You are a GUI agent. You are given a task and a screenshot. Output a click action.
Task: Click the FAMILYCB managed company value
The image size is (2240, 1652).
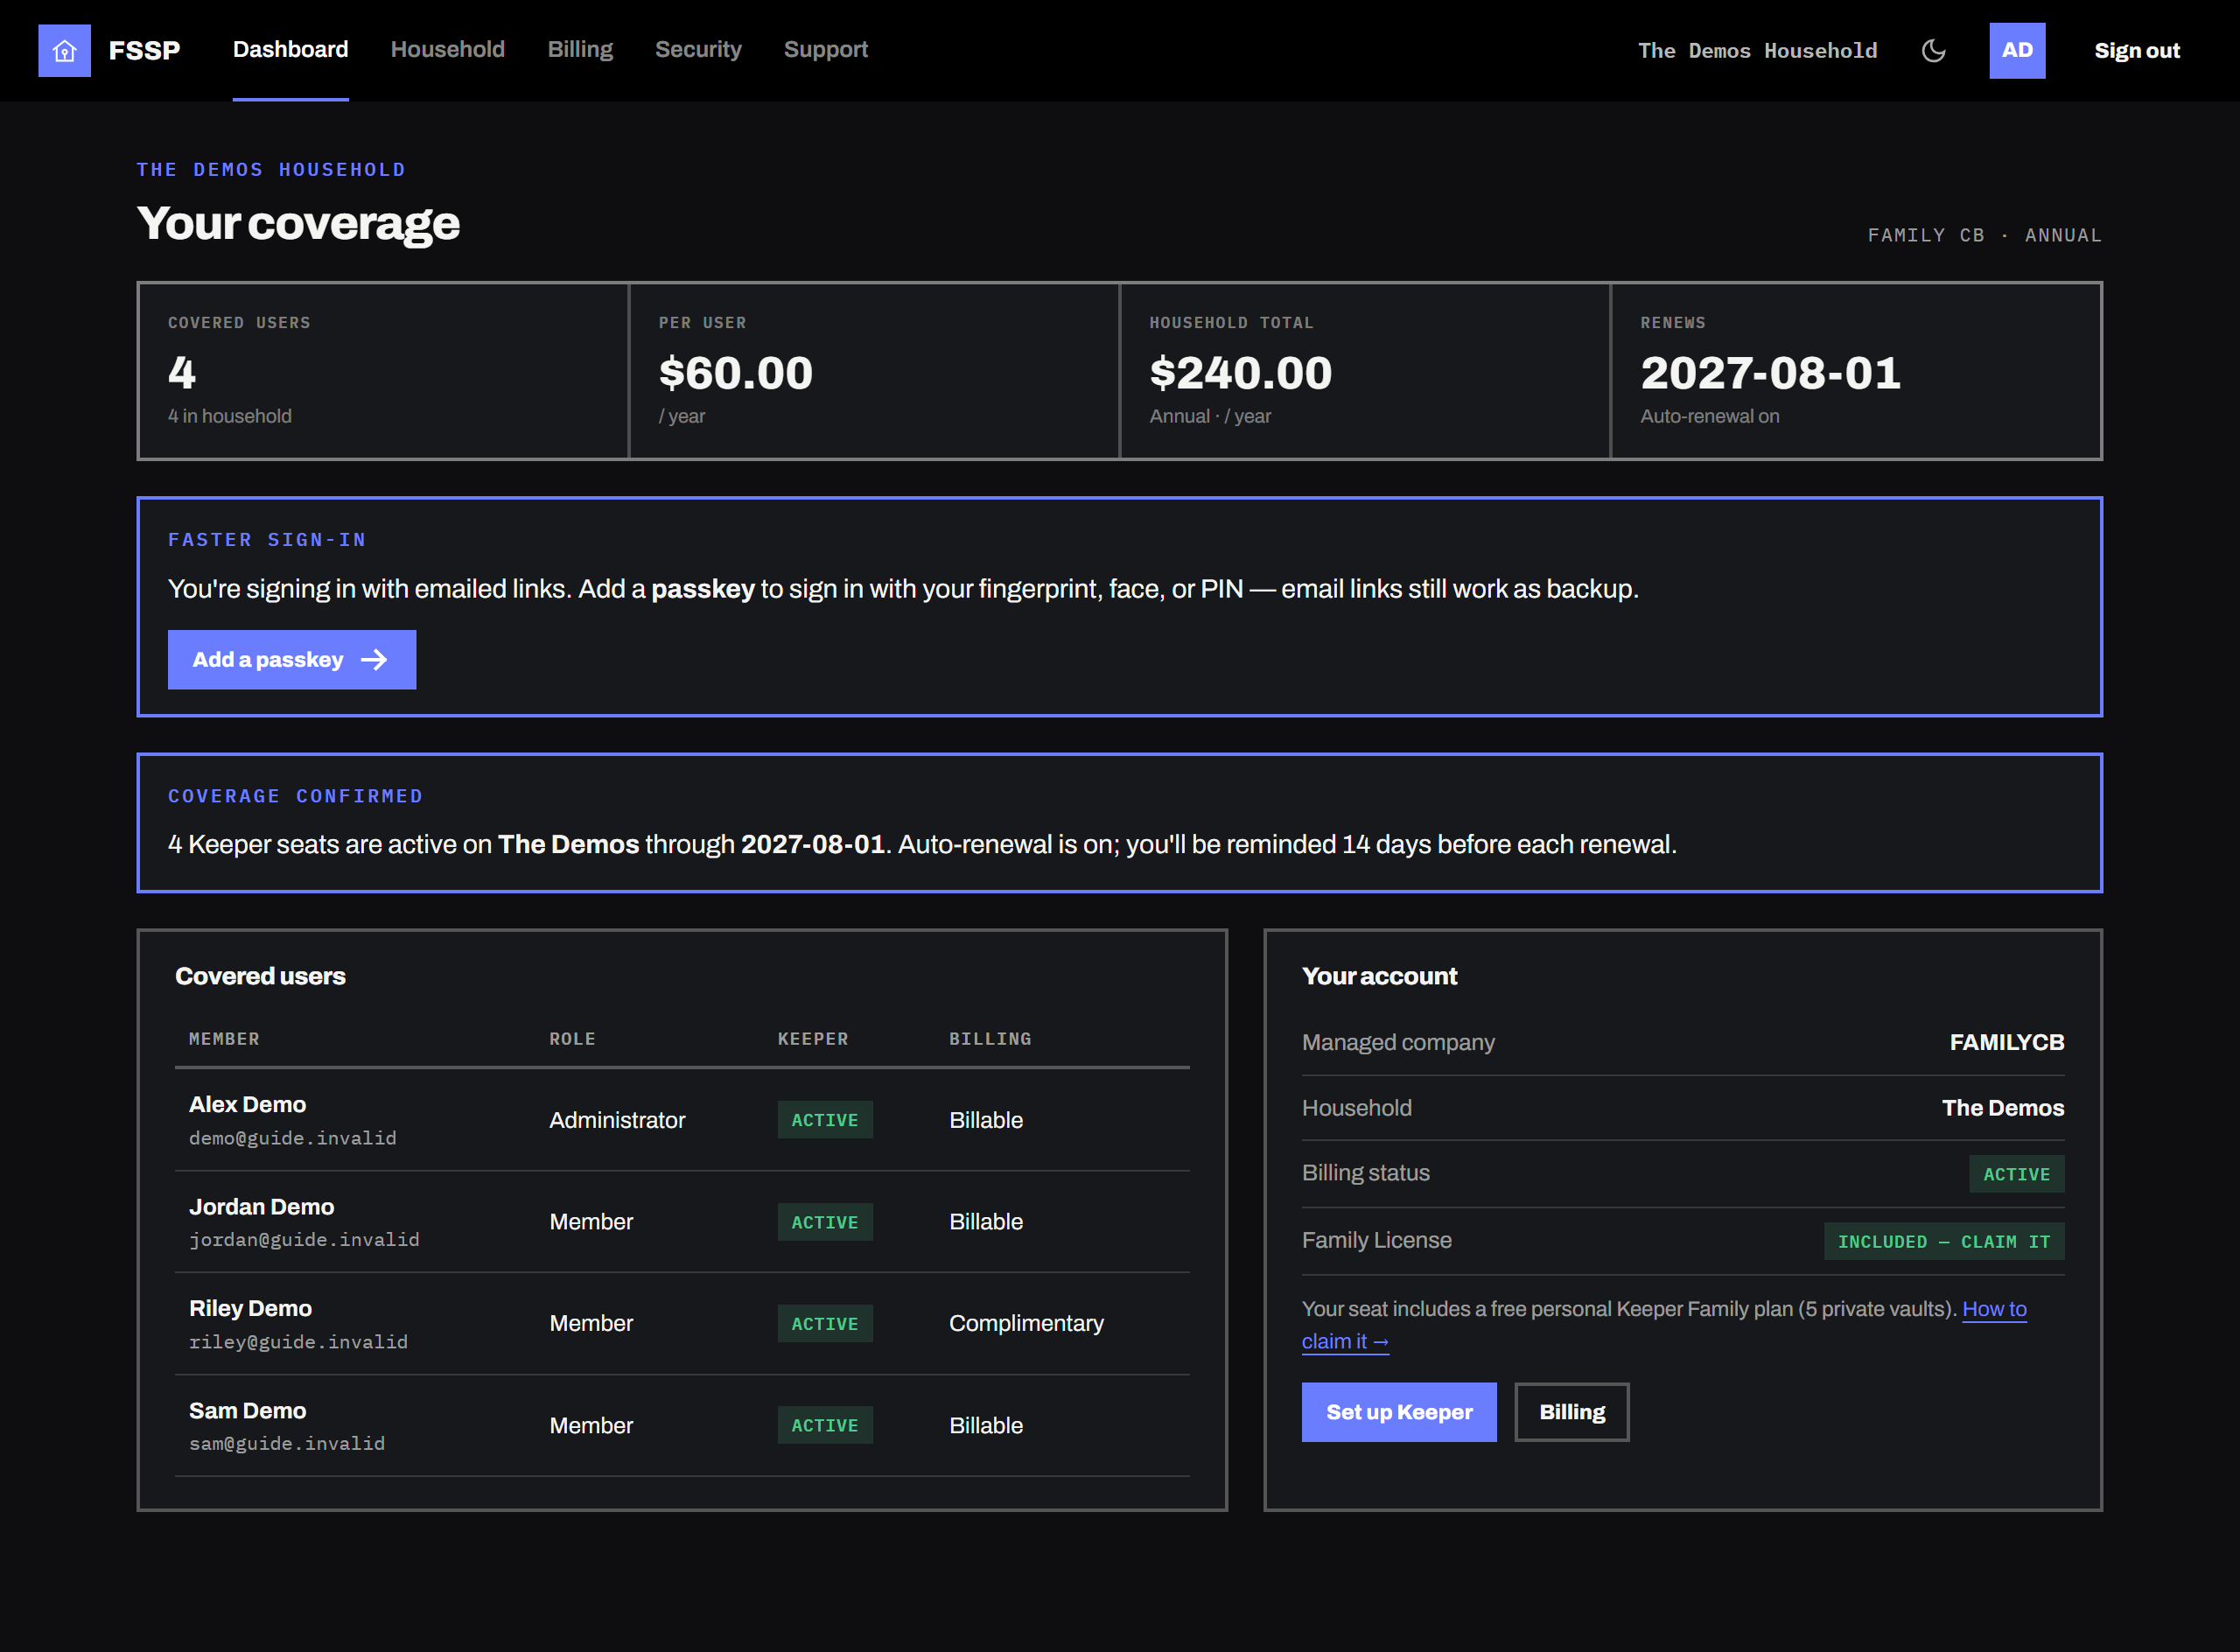pos(2006,1041)
